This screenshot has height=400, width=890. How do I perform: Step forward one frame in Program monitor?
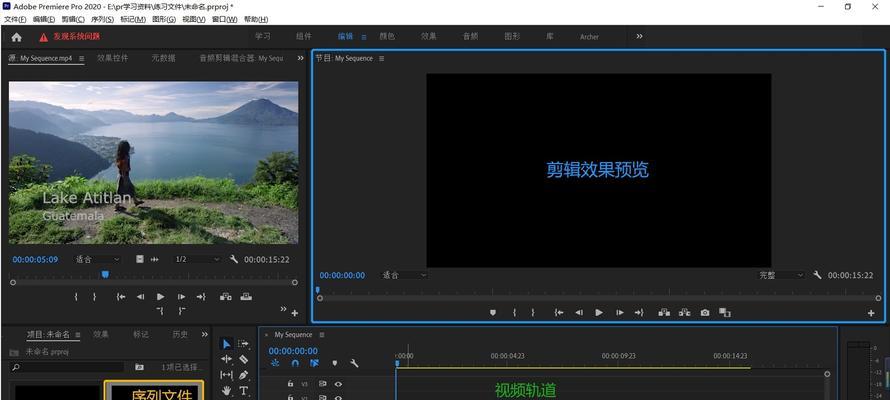pos(620,313)
